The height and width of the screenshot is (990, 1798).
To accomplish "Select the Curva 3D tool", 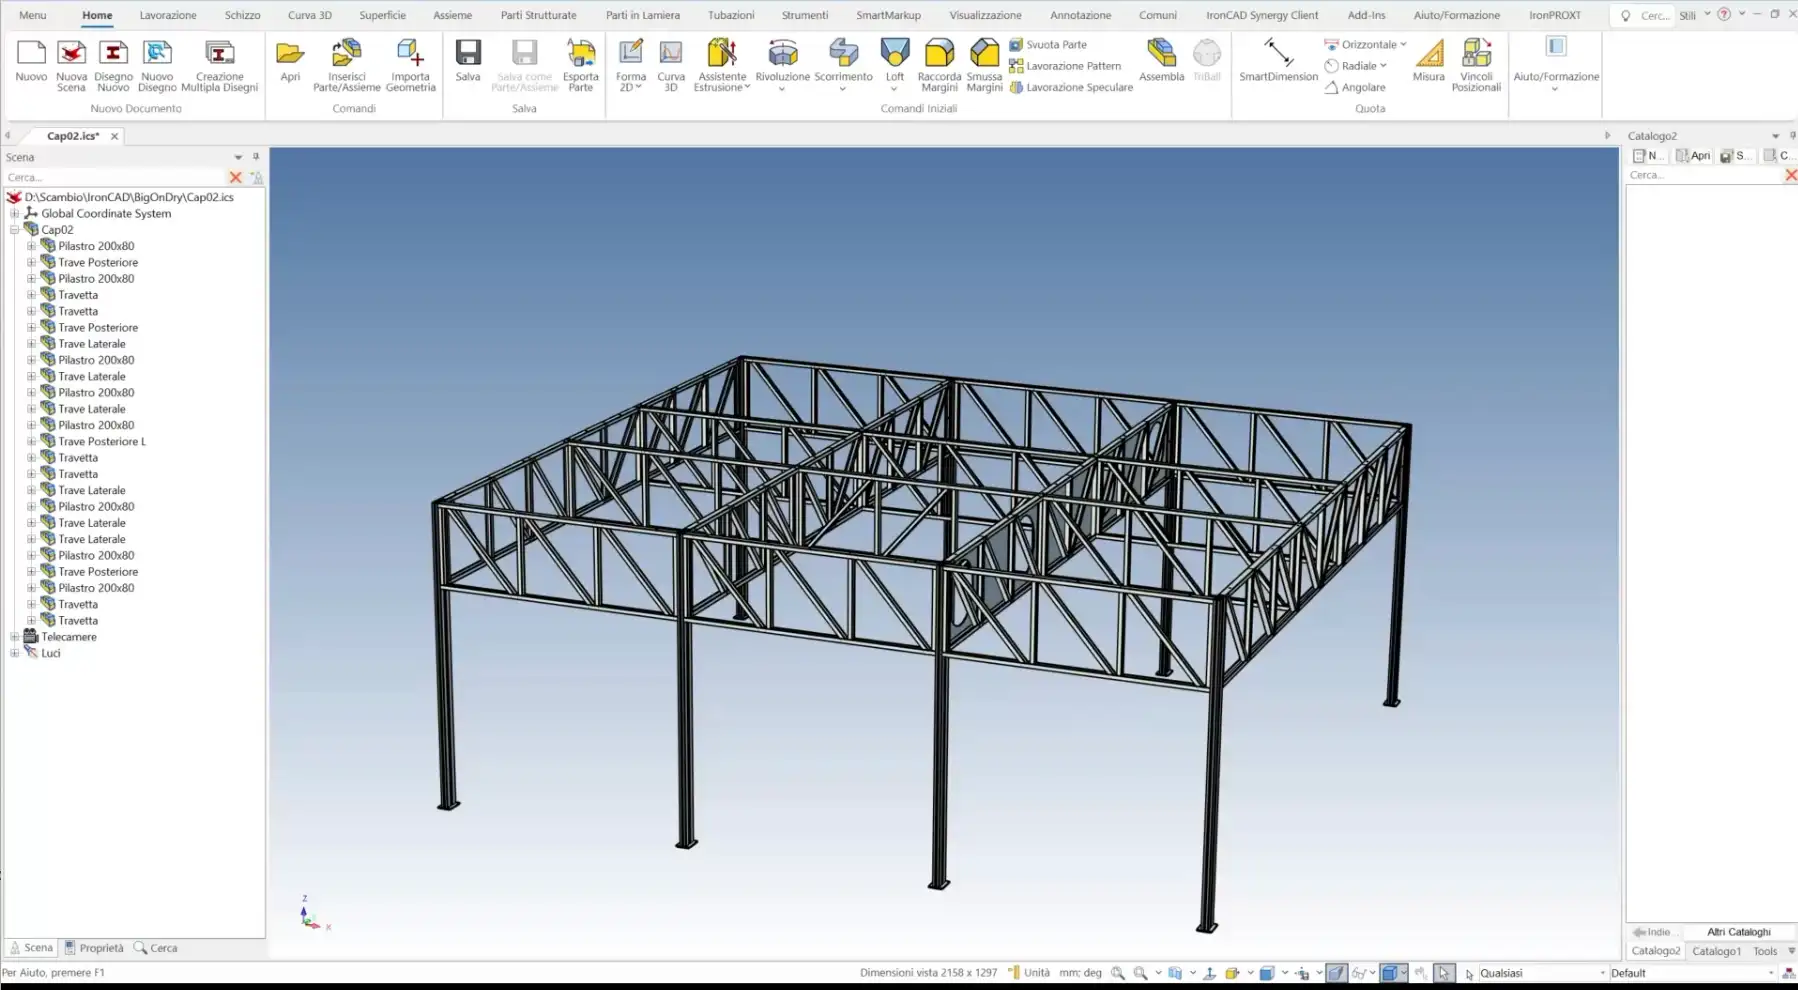I will 671,64.
